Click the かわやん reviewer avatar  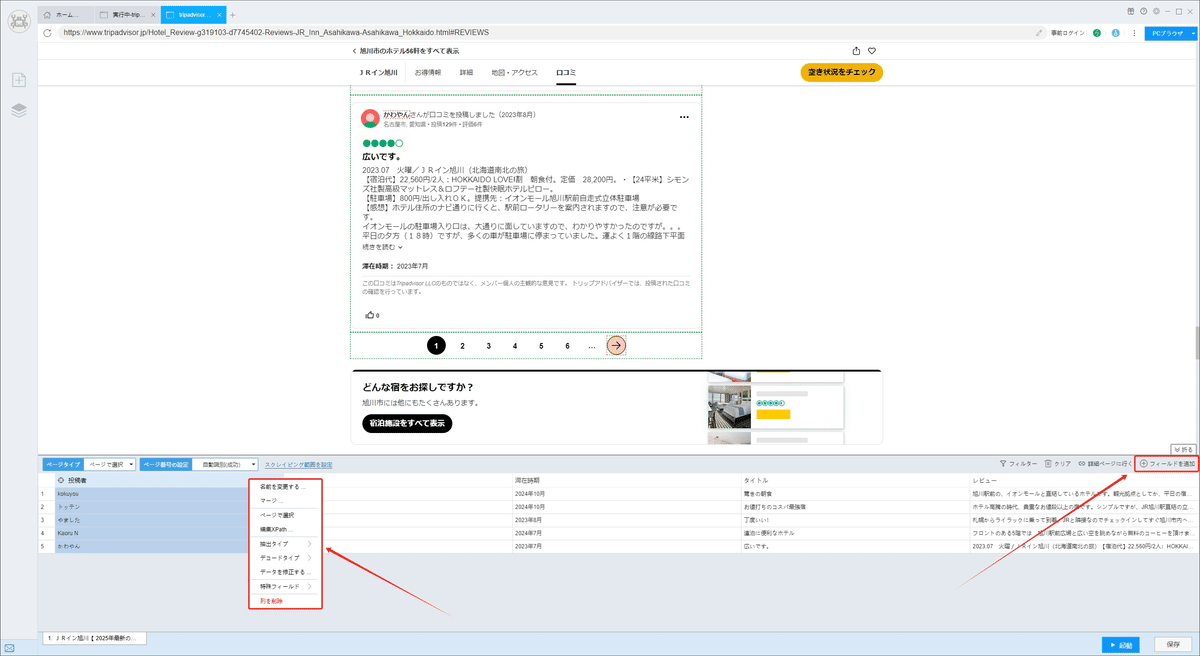(x=371, y=118)
